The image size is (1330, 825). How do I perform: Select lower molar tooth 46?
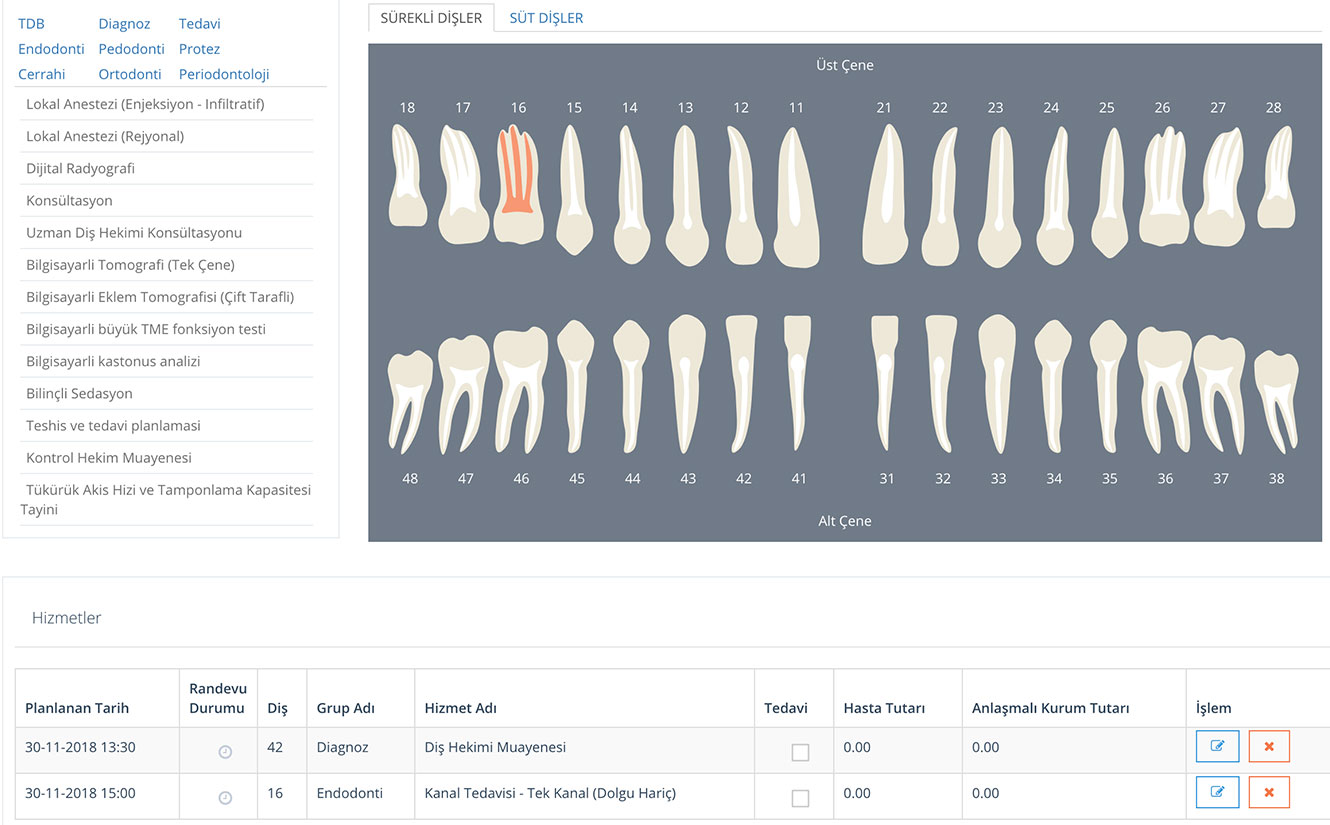pos(521,390)
